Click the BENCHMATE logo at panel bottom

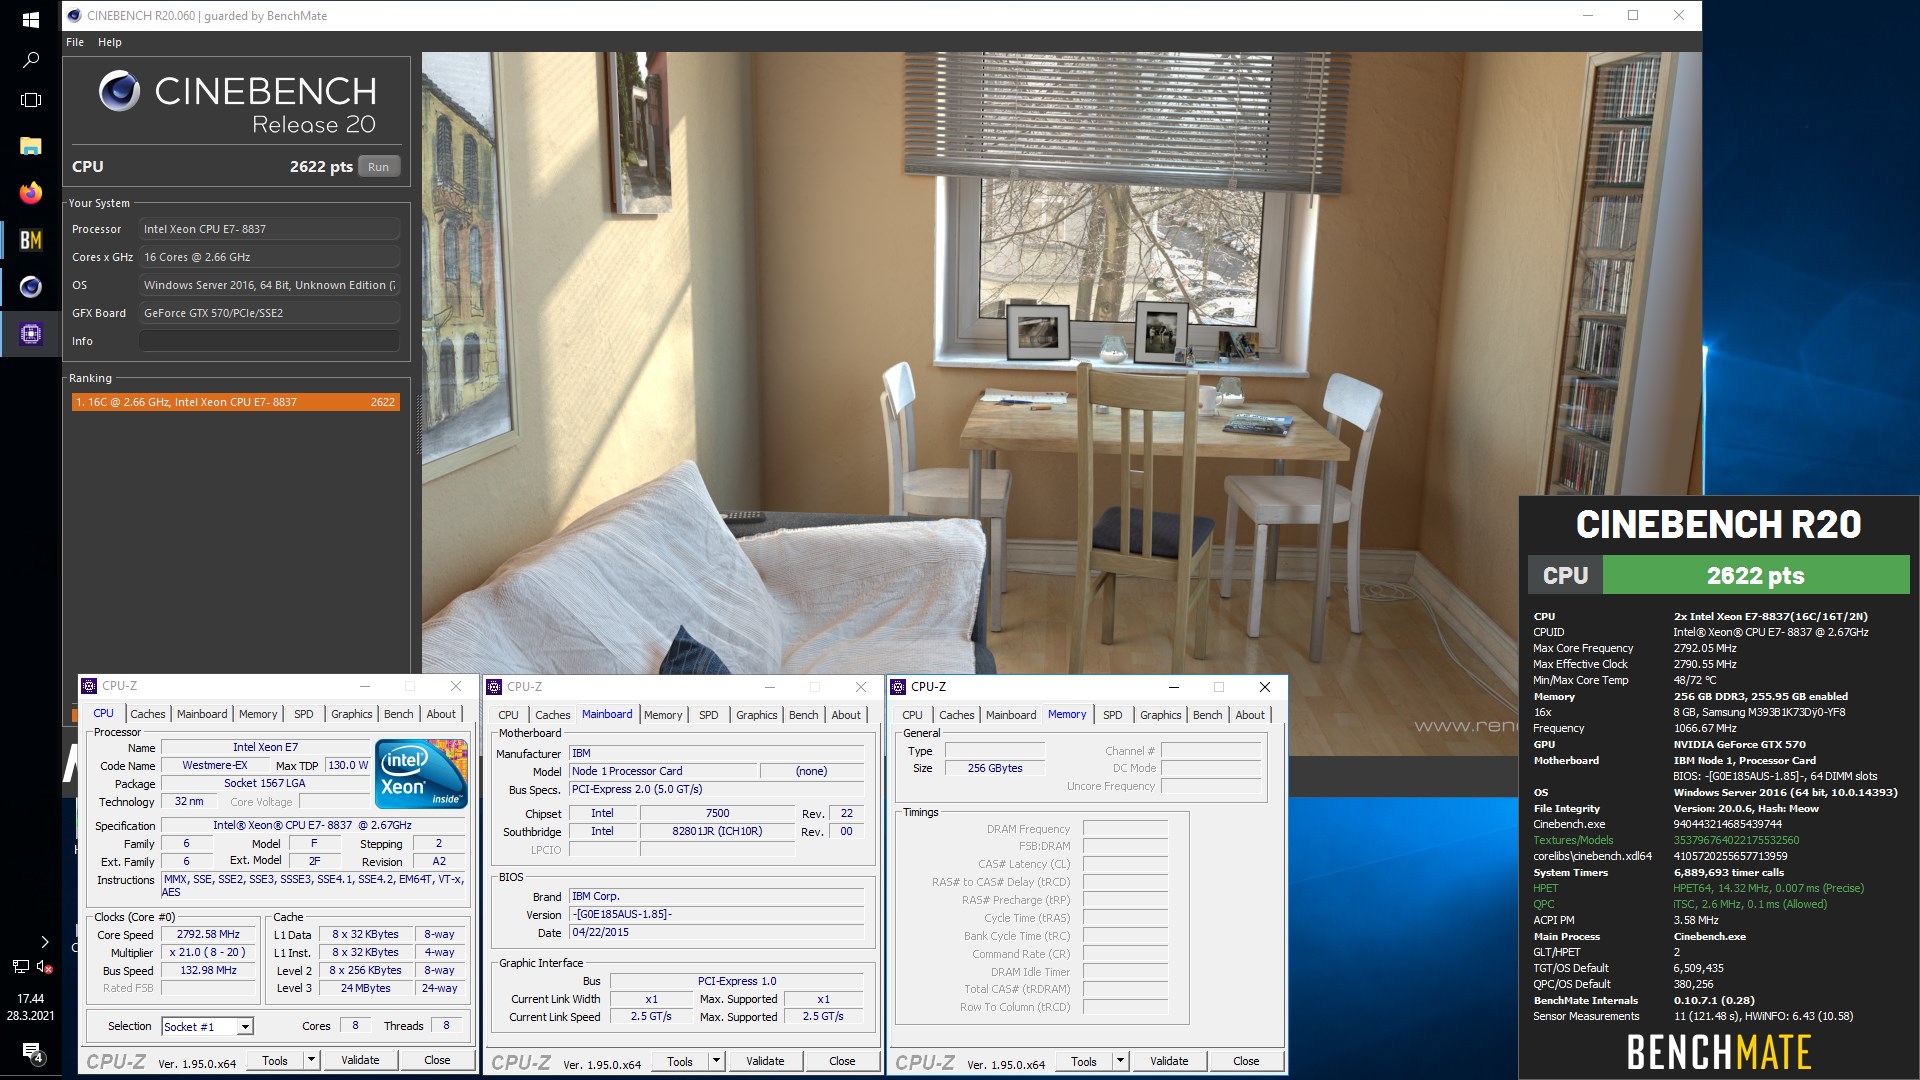tap(1718, 1052)
